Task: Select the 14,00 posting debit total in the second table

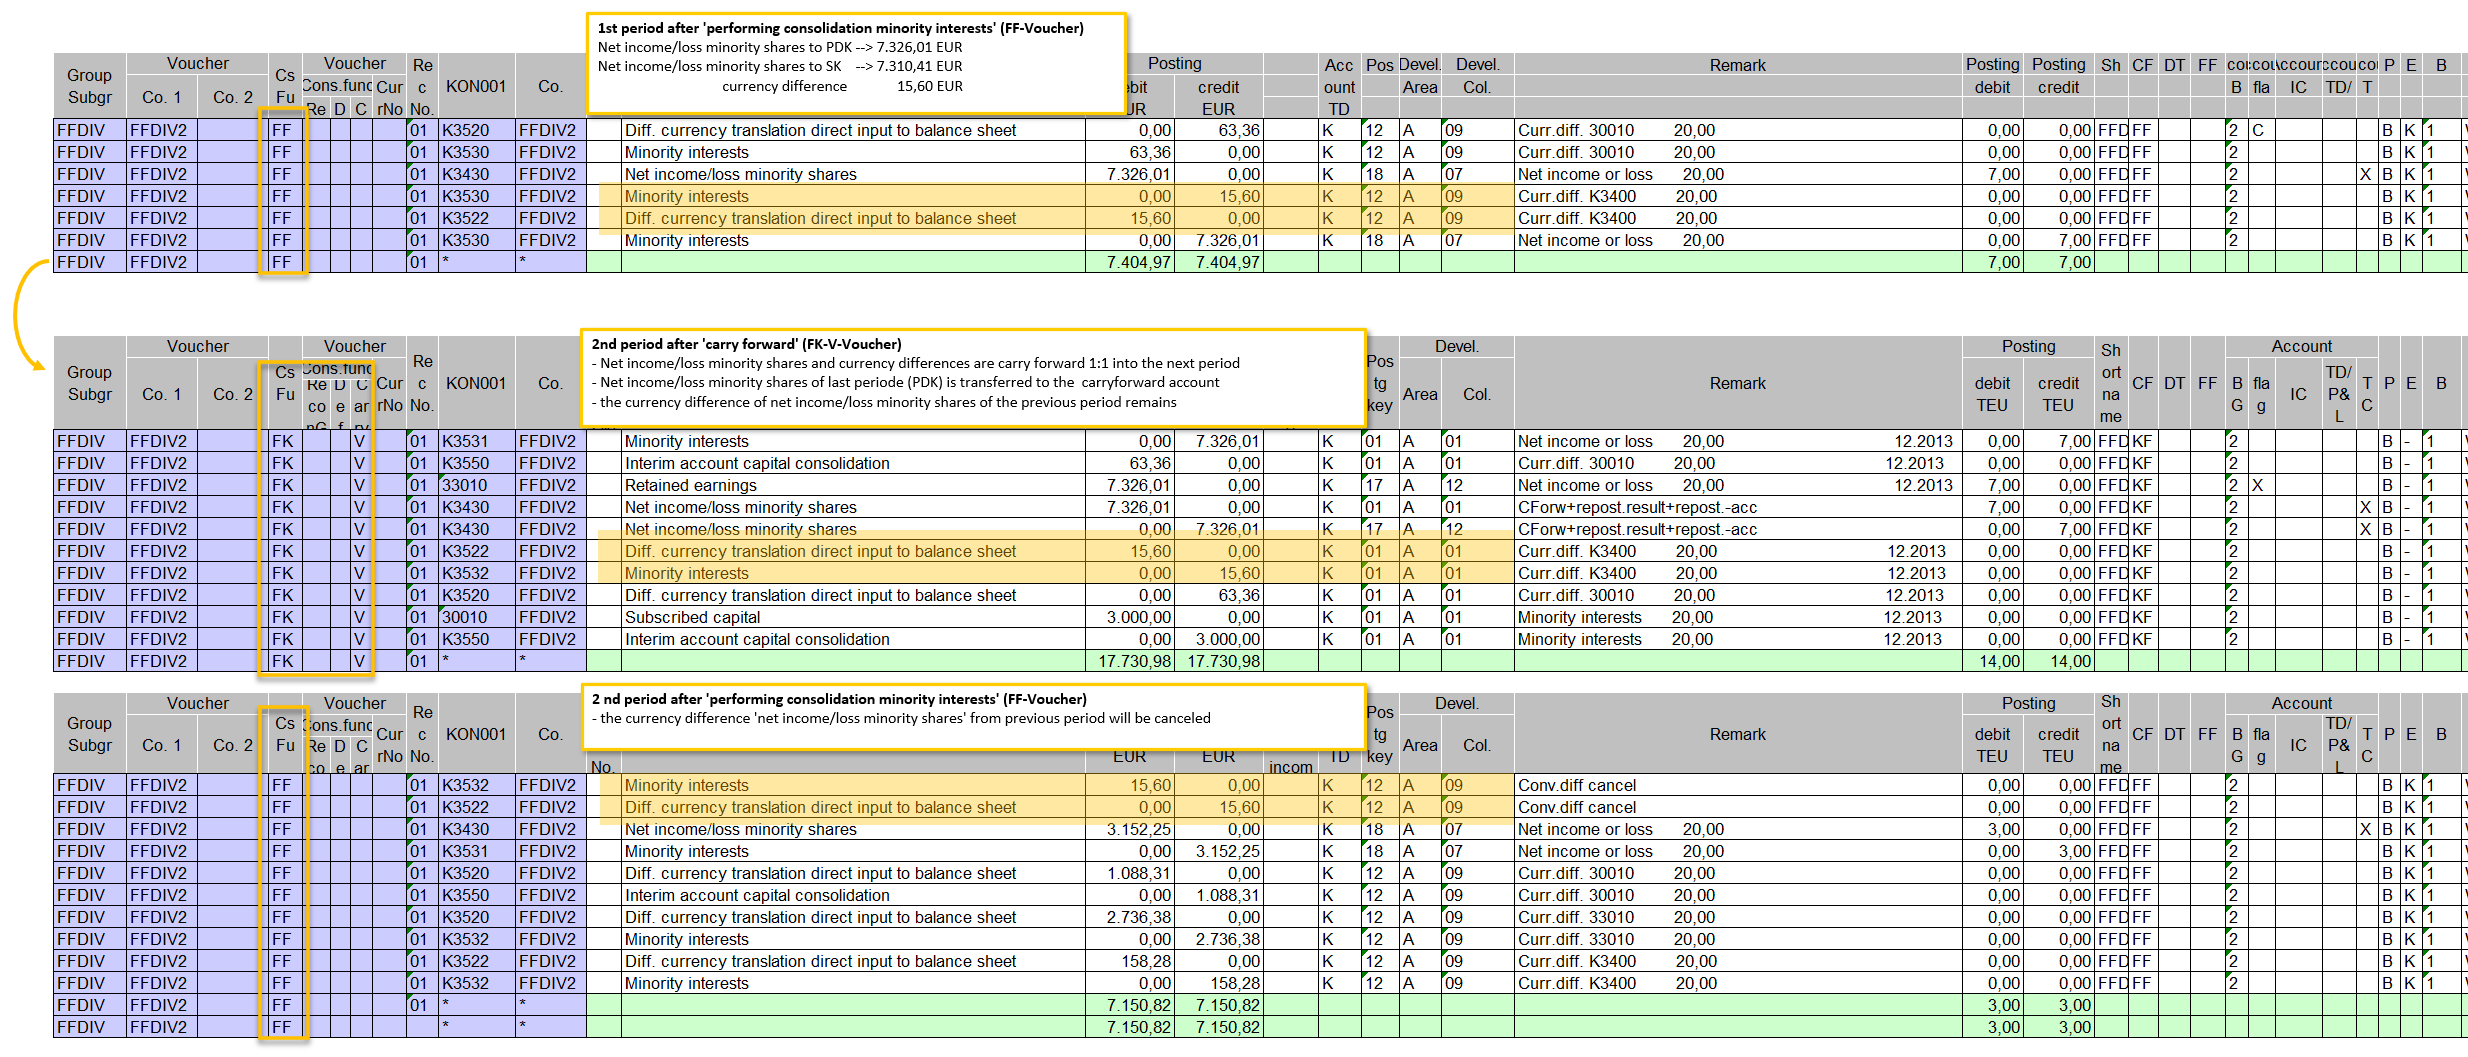Action: point(1993,661)
